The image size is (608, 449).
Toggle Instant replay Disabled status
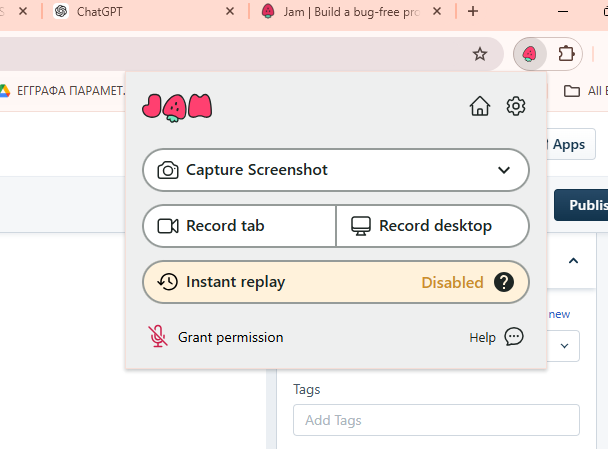click(x=452, y=282)
